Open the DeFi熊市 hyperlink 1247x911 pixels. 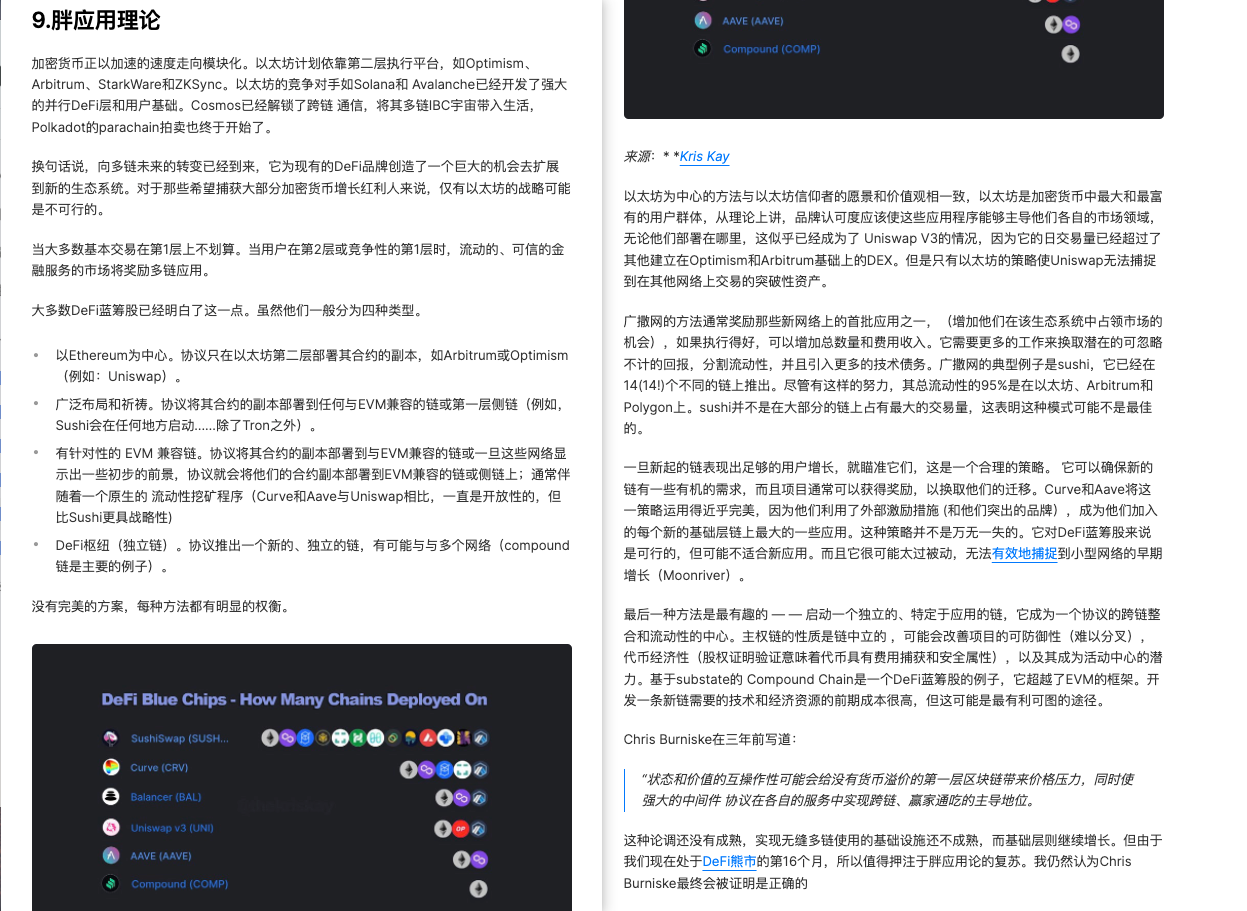pos(729,861)
